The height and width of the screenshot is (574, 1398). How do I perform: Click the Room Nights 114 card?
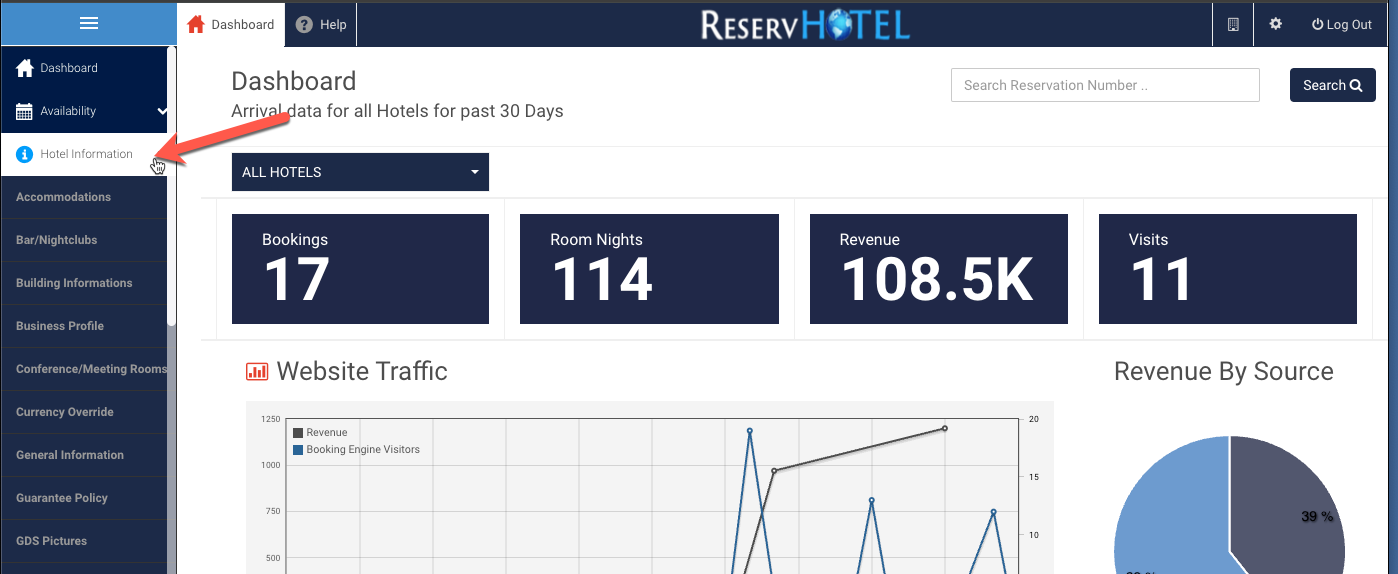649,269
